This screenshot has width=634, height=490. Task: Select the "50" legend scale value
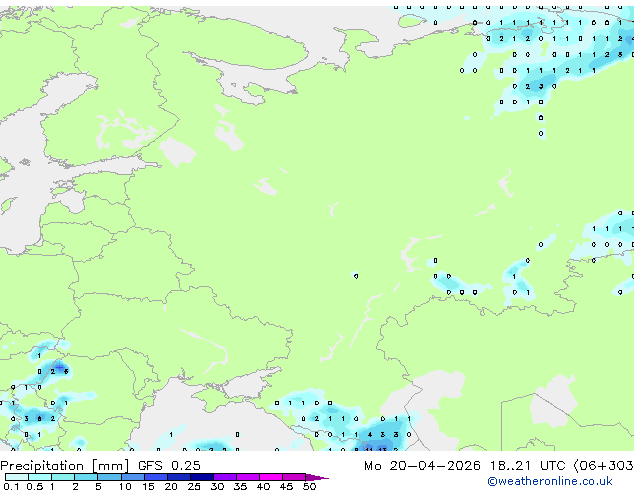pos(309,486)
